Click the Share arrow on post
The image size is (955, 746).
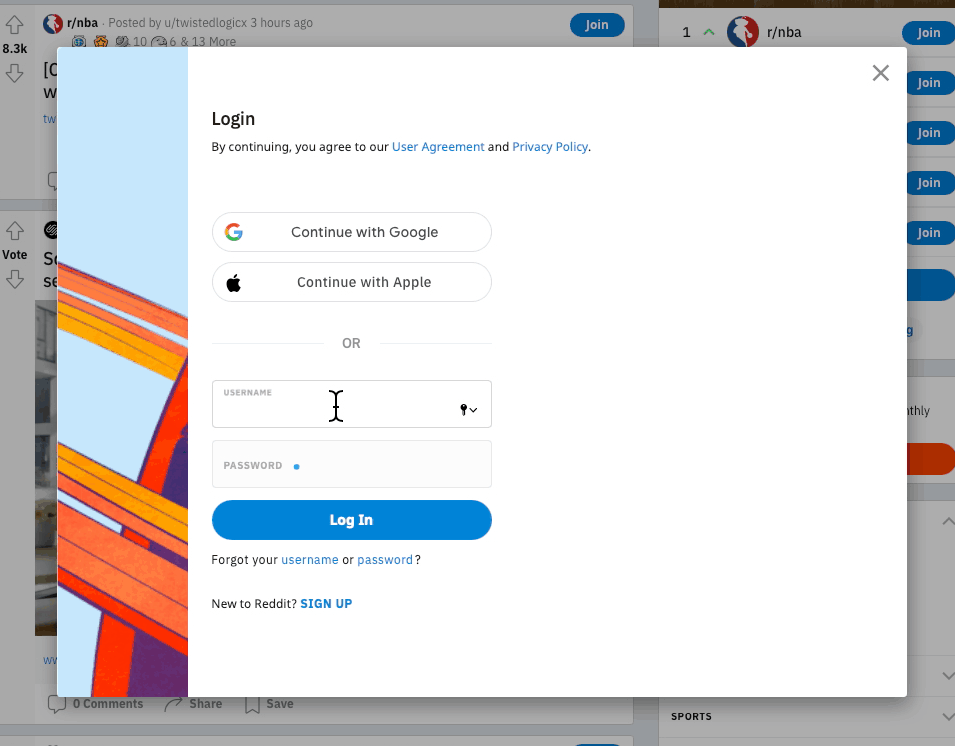174,704
